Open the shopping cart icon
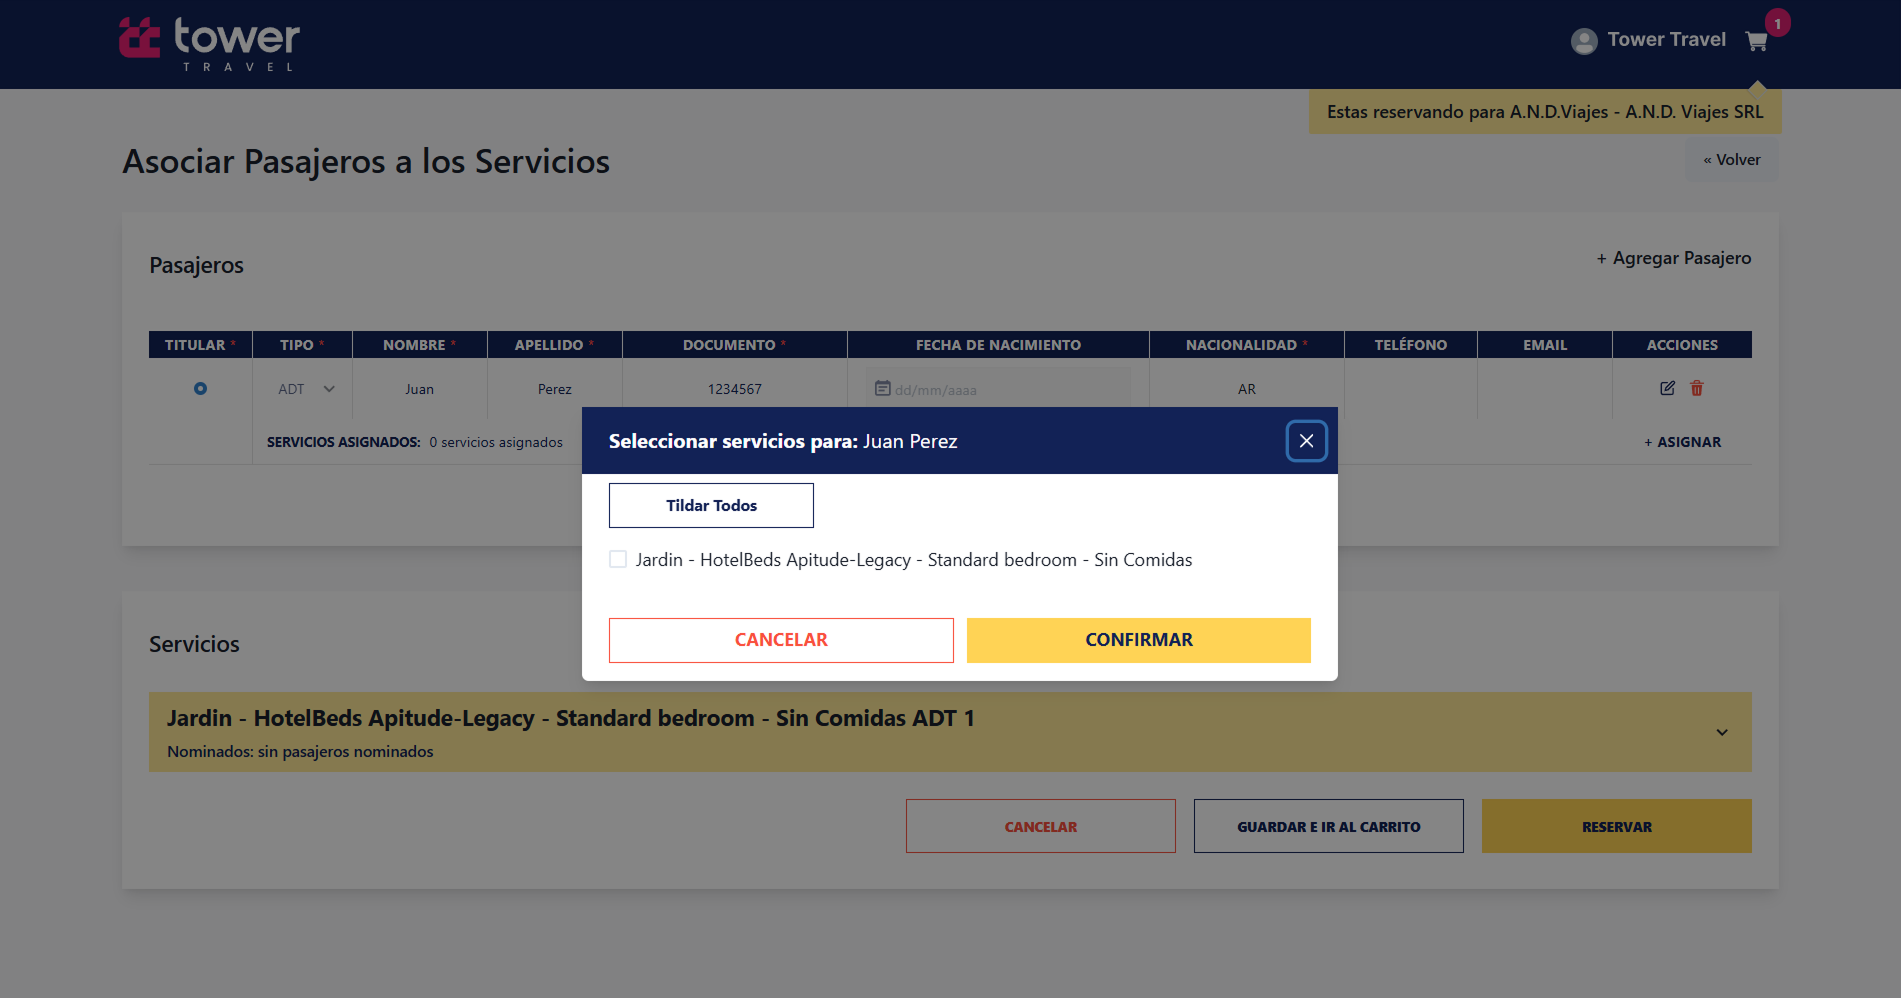This screenshot has width=1901, height=998. [1756, 41]
